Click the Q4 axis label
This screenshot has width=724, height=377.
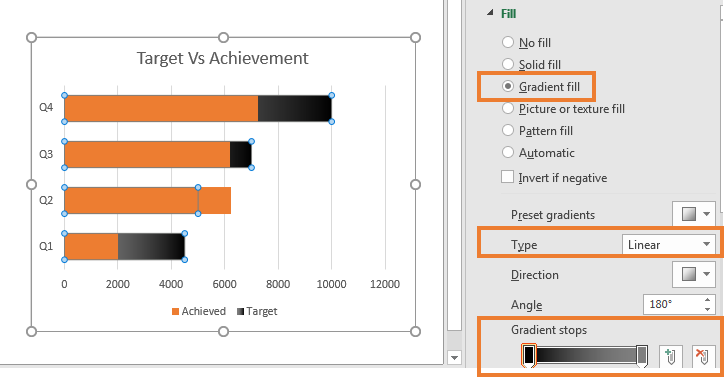tap(46, 108)
